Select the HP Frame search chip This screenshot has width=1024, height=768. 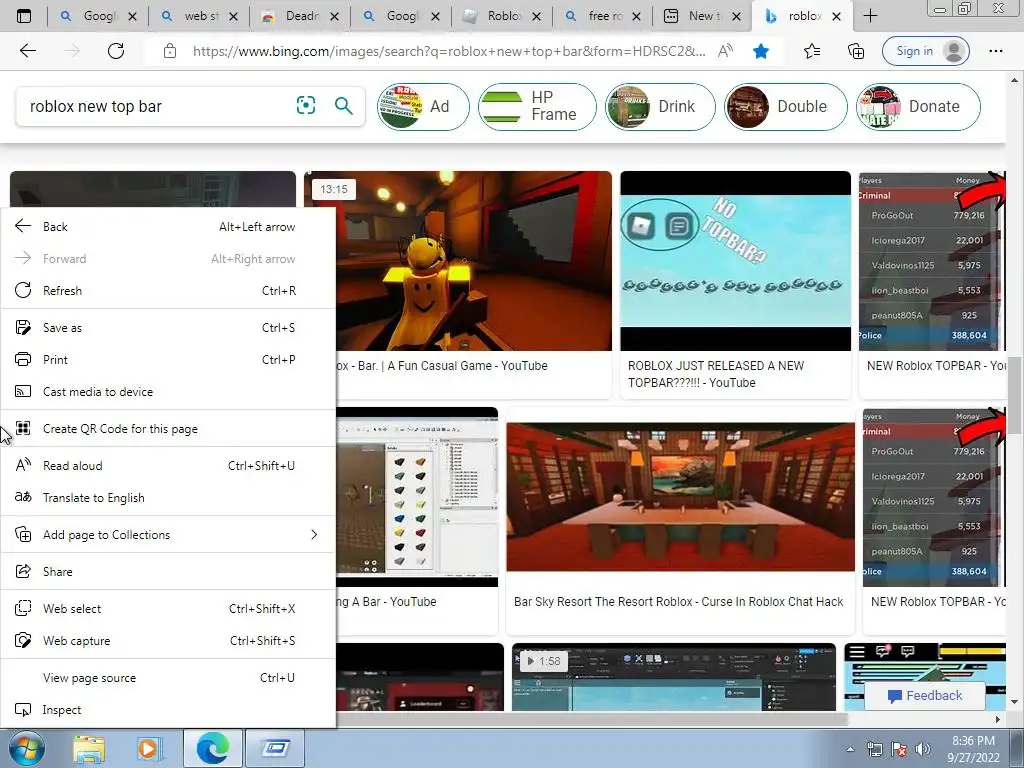(x=537, y=106)
